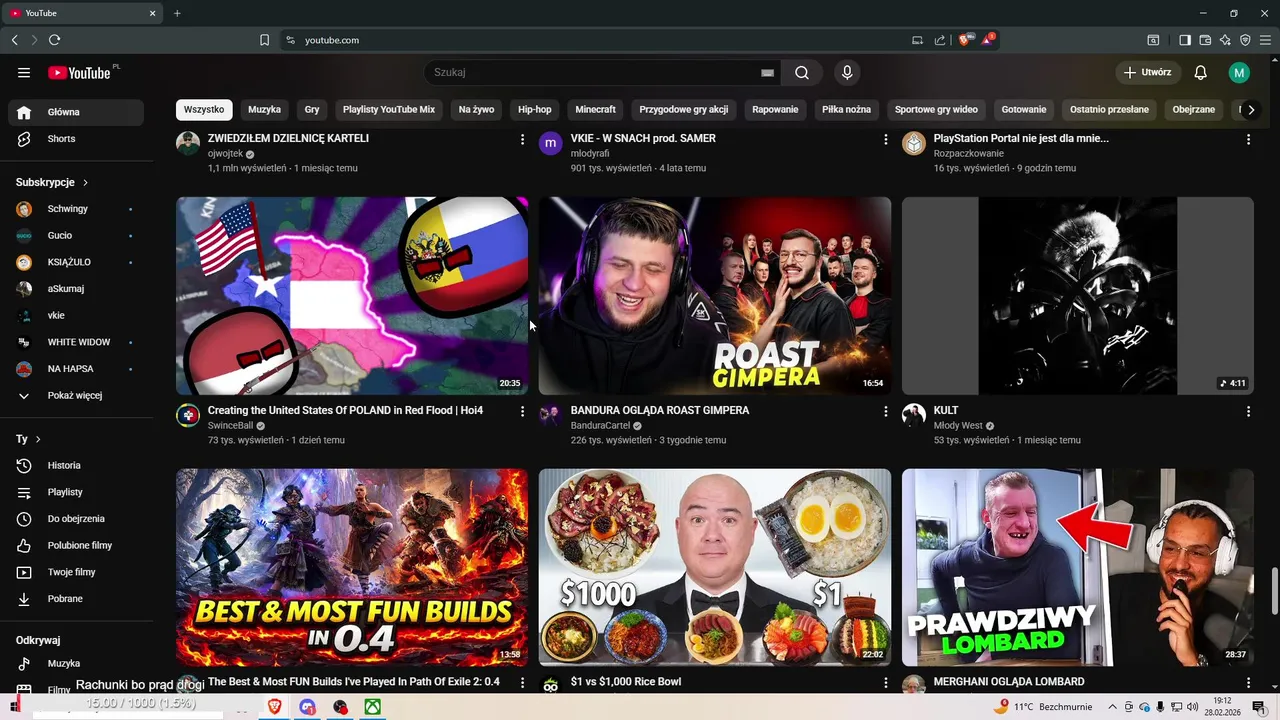Open the BanduraCartel channel link
The image size is (1280, 720).
click(x=600, y=426)
